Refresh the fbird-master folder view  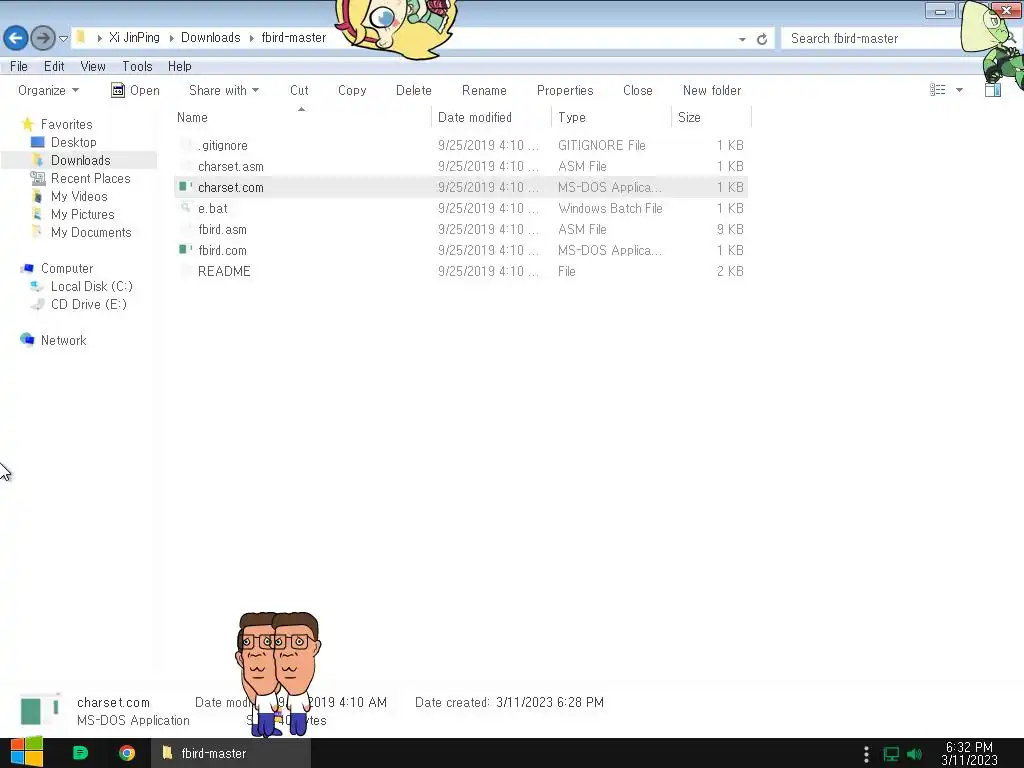coord(761,39)
